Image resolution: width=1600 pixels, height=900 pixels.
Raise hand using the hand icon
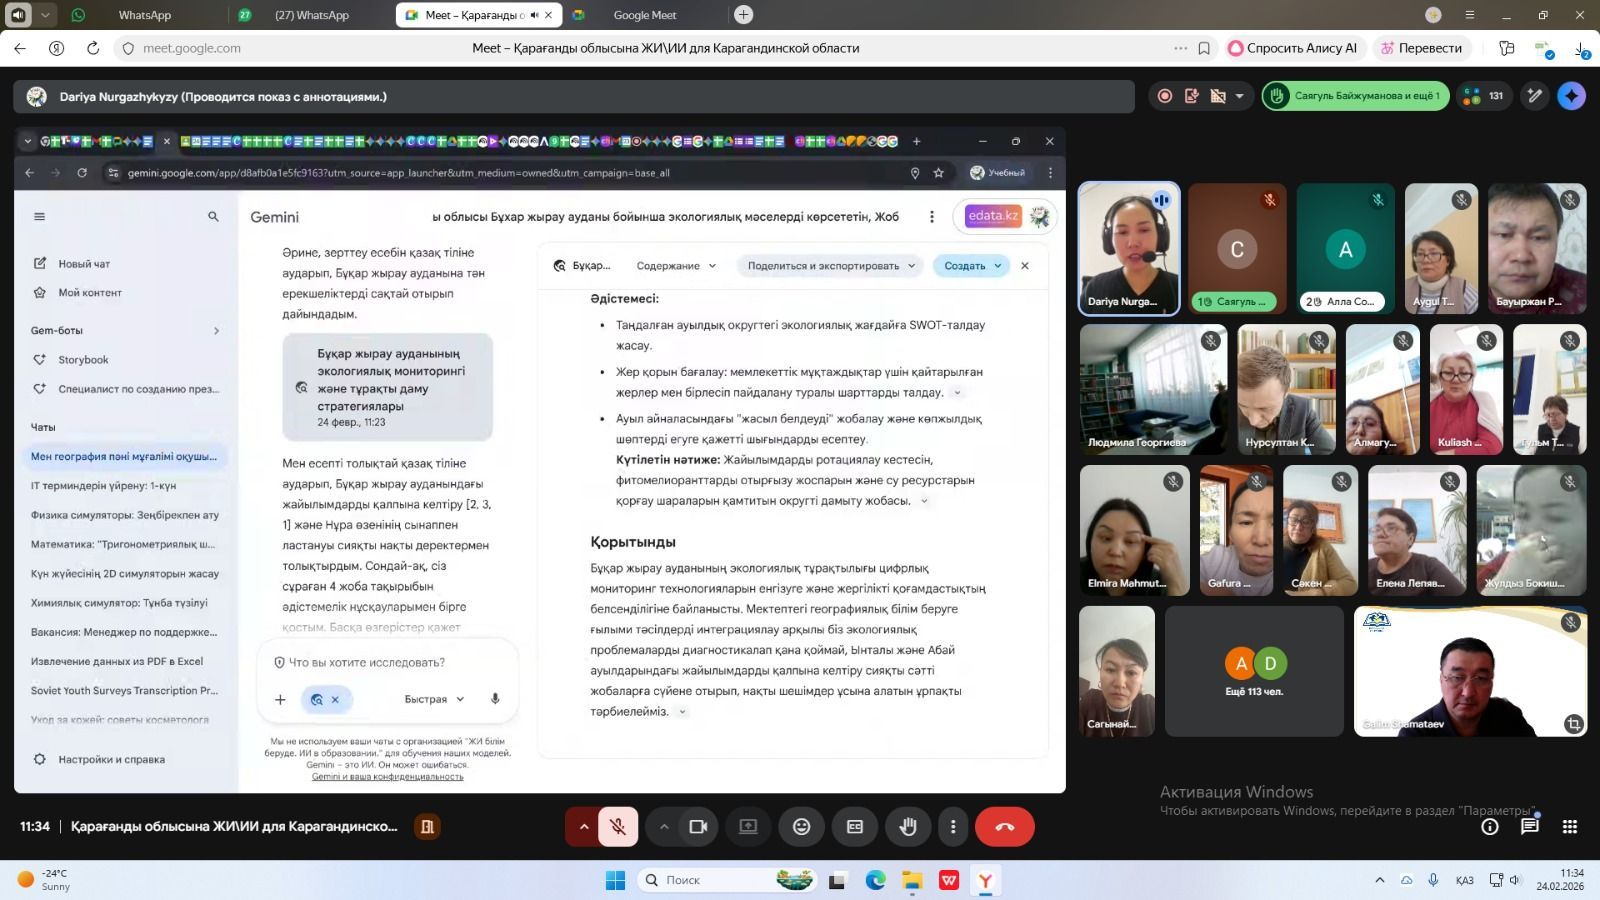(908, 827)
